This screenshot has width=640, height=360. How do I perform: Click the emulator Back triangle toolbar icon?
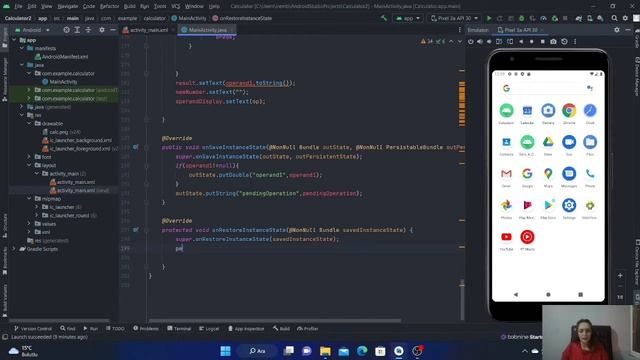click(x=521, y=42)
